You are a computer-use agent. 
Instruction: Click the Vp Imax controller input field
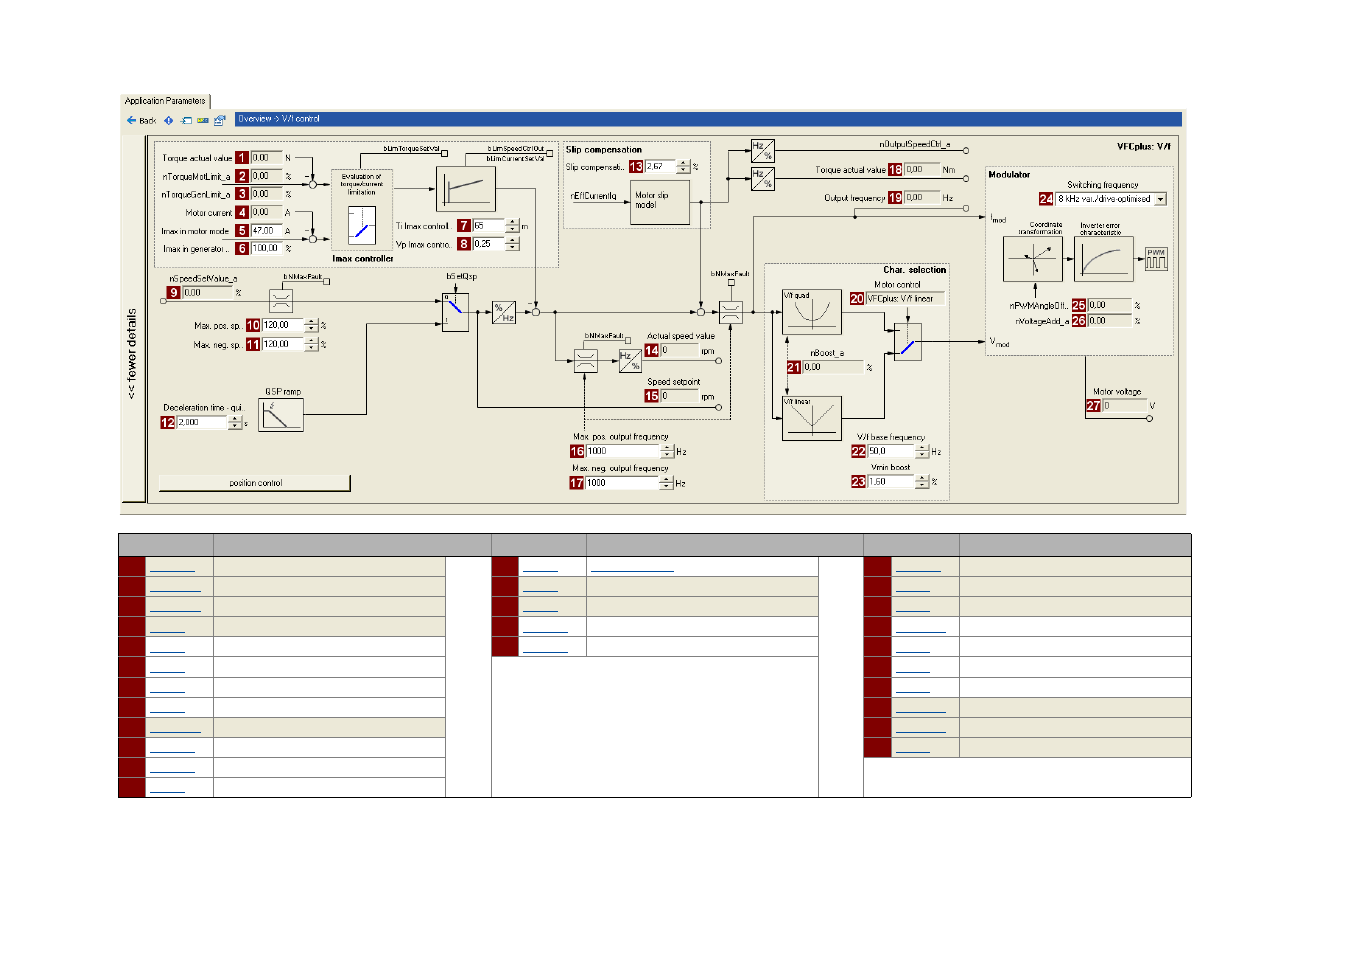(489, 244)
